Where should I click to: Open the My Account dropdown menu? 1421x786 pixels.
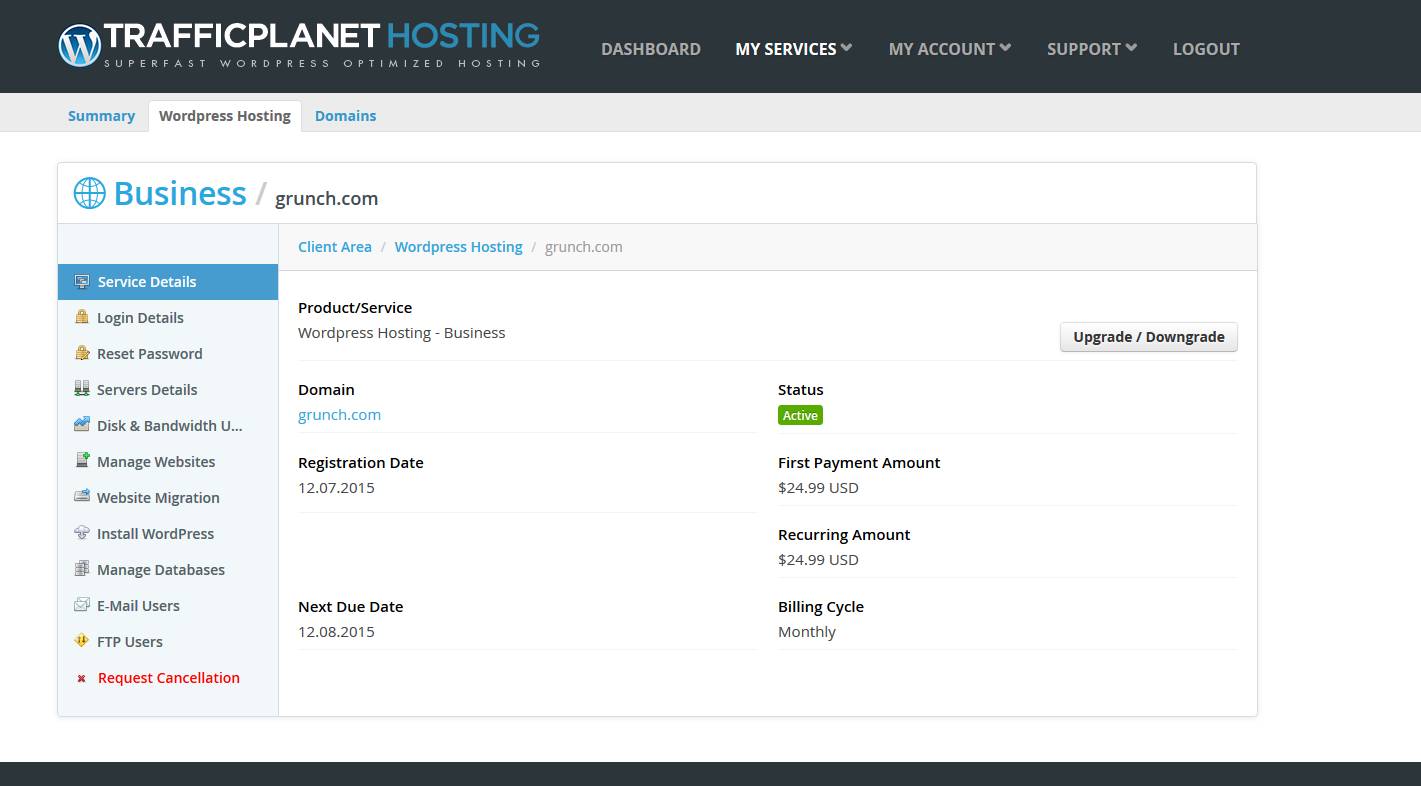(x=949, y=49)
